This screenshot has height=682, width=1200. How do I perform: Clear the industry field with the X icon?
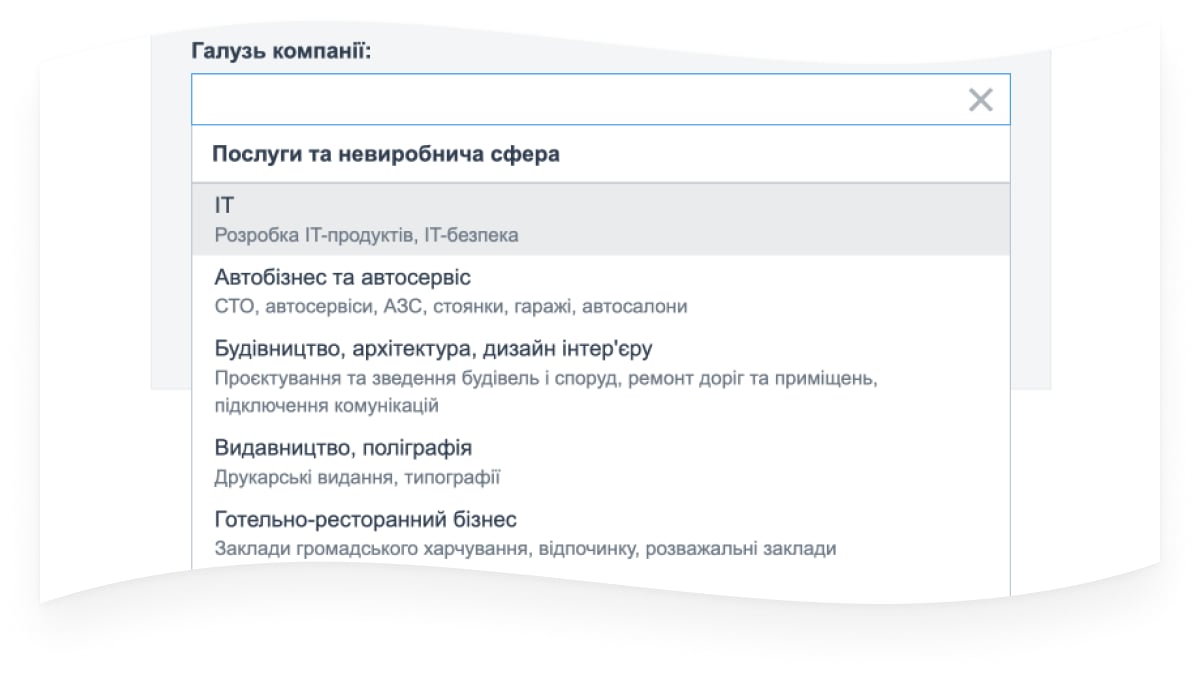[x=981, y=100]
